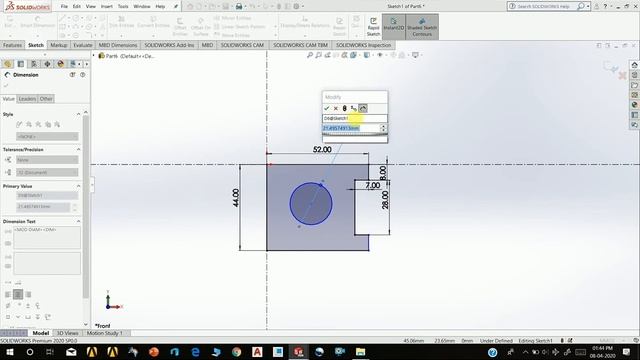Accept value with green checkmark in Modify dialog
This screenshot has width=640, height=360.
327,108
